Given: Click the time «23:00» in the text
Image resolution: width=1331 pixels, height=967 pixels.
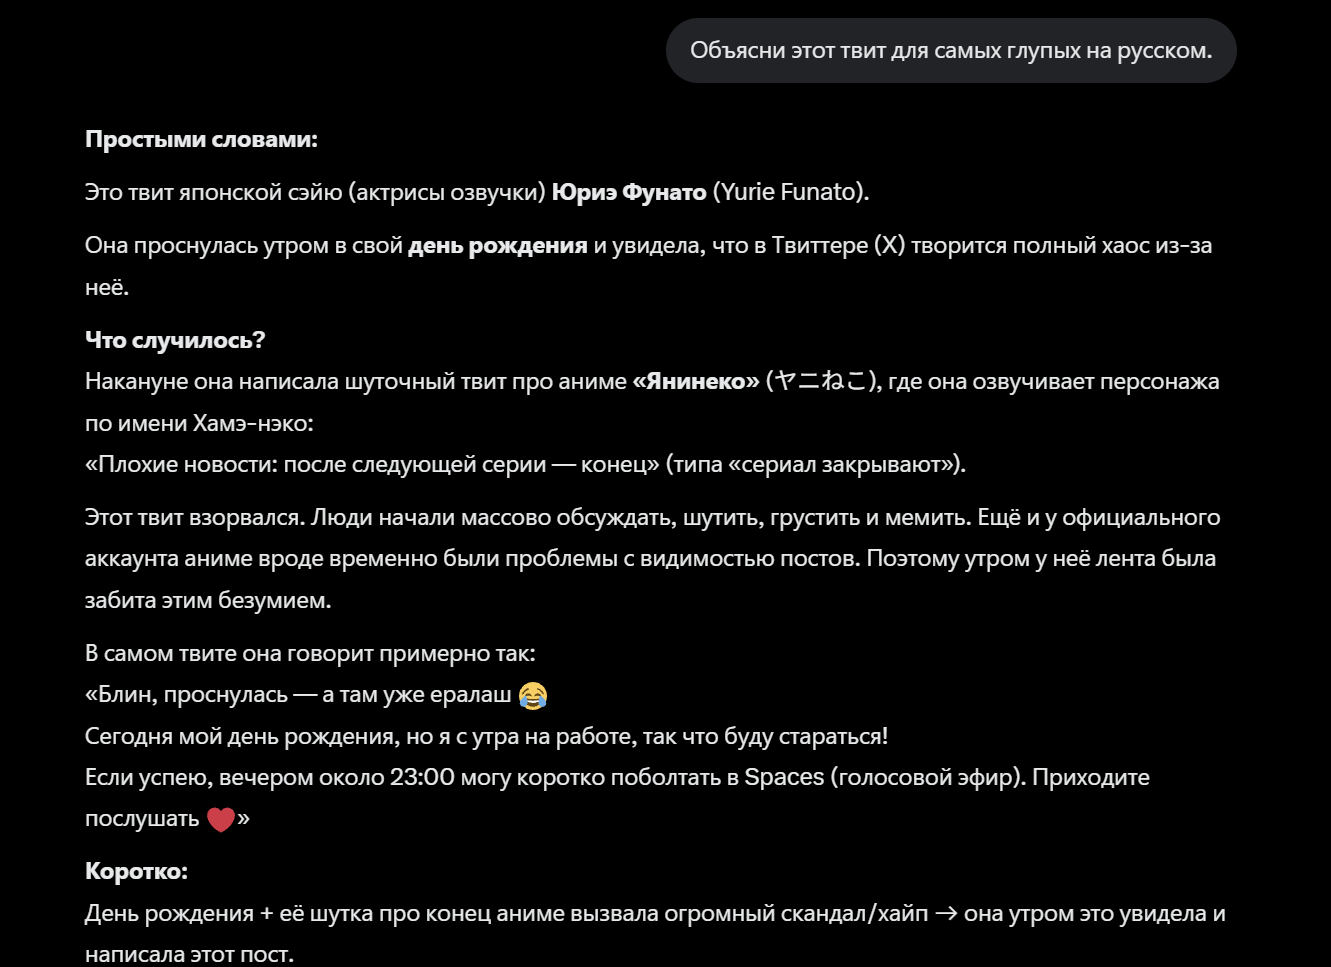Looking at the screenshot, I should point(422,777).
